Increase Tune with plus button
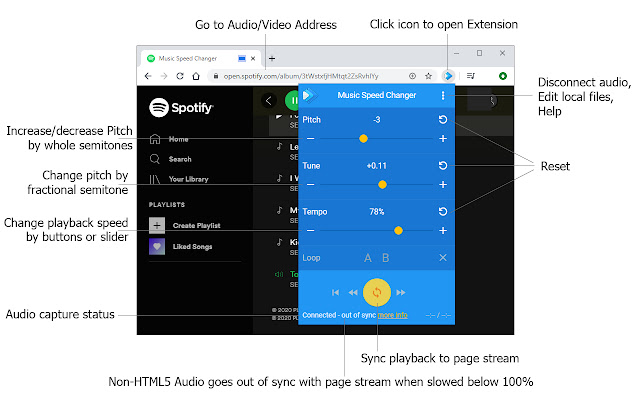 pyautogui.click(x=443, y=184)
